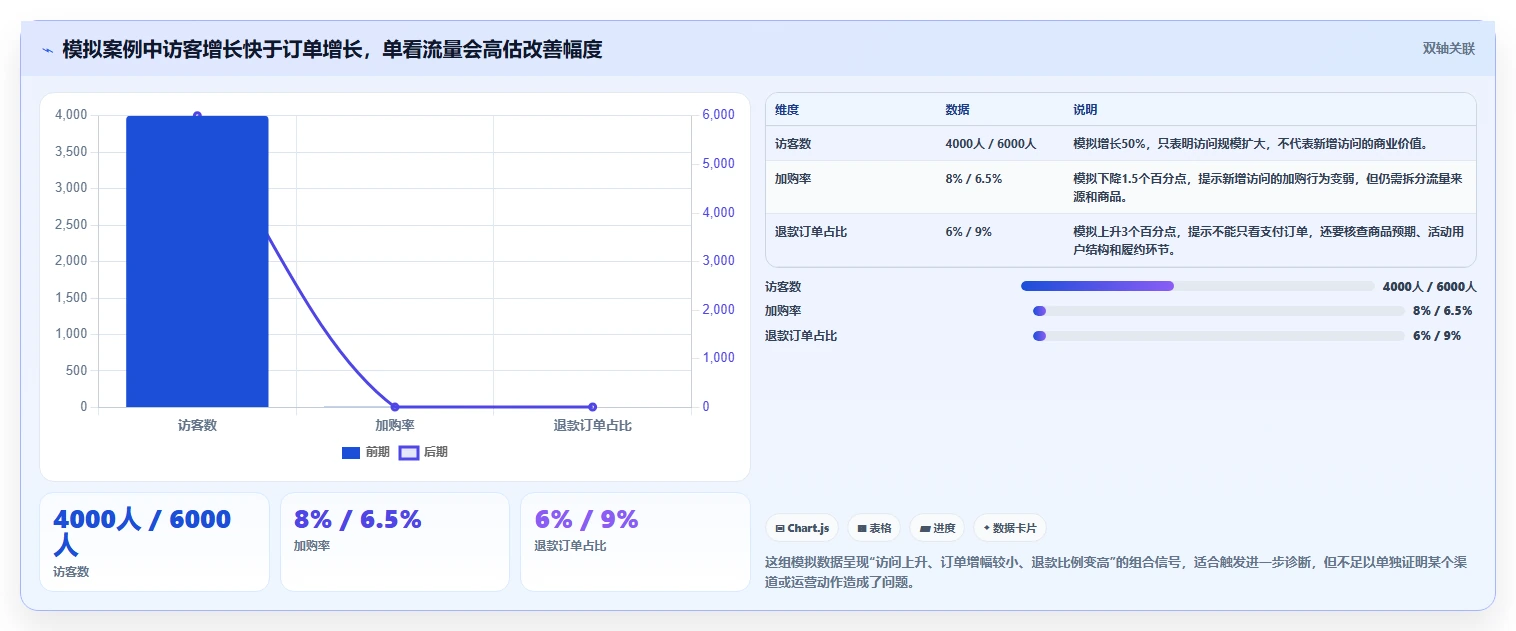Image resolution: width=1516 pixels, height=631 pixels.
Task: Click the summary paragraph under the tags
Action: (1115, 572)
